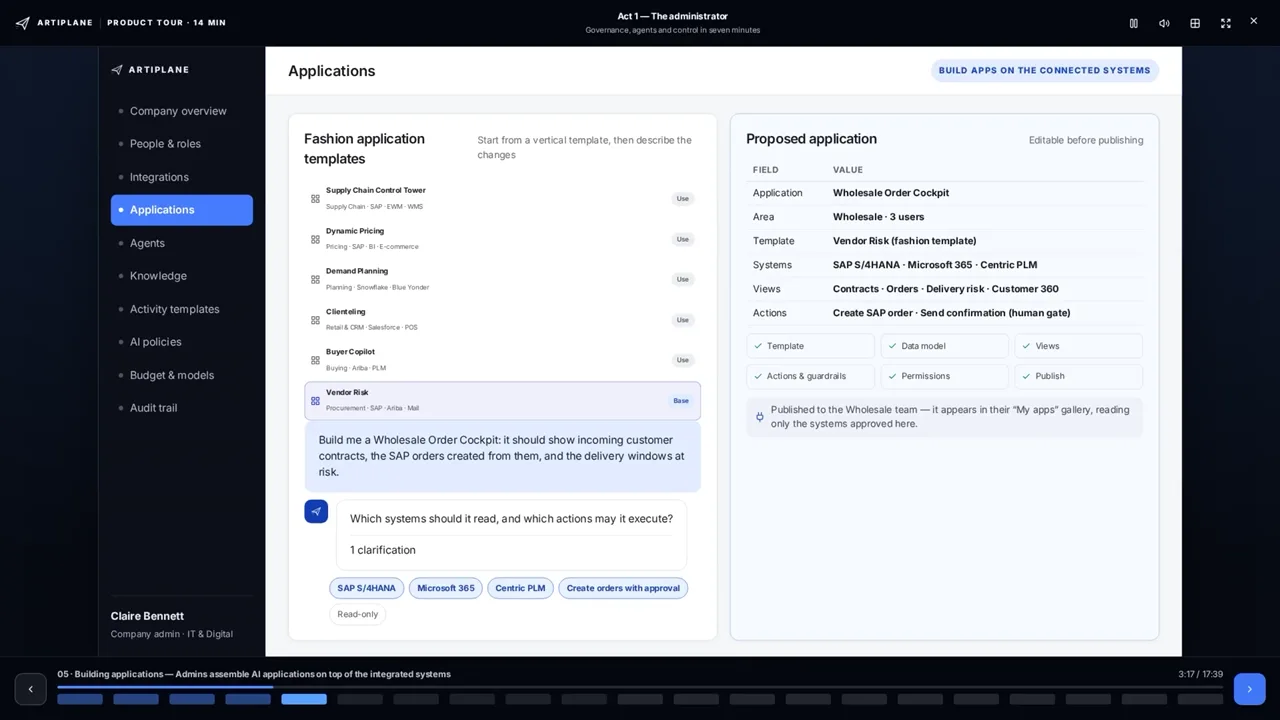Use the Demand Planning template

(x=683, y=279)
